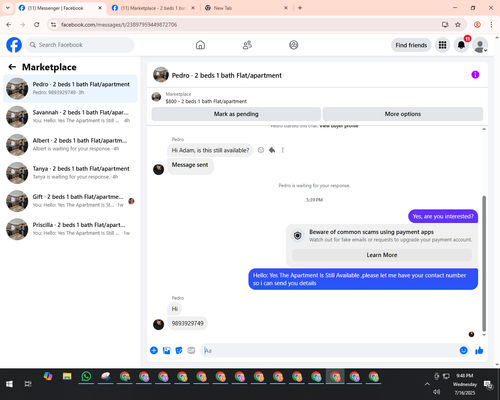
Task: Open the plus icon in message composer
Action: pos(154,350)
